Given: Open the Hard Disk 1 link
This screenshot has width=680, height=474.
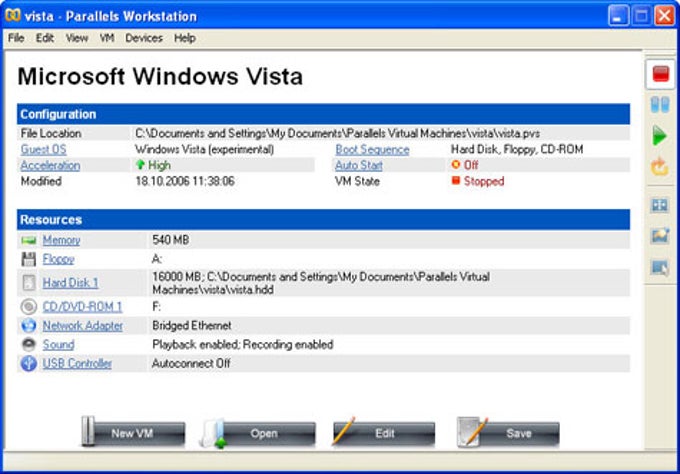Looking at the screenshot, I should click(70, 283).
